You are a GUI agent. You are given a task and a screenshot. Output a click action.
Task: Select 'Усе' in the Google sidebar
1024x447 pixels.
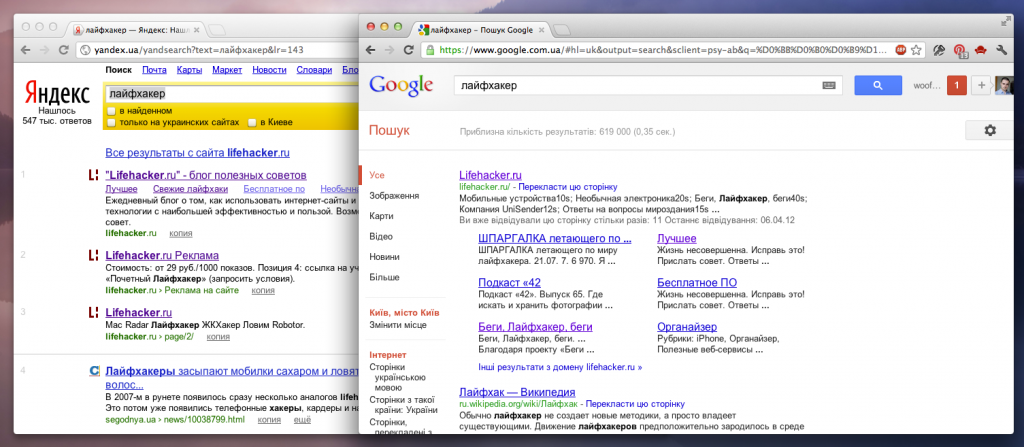pos(377,175)
